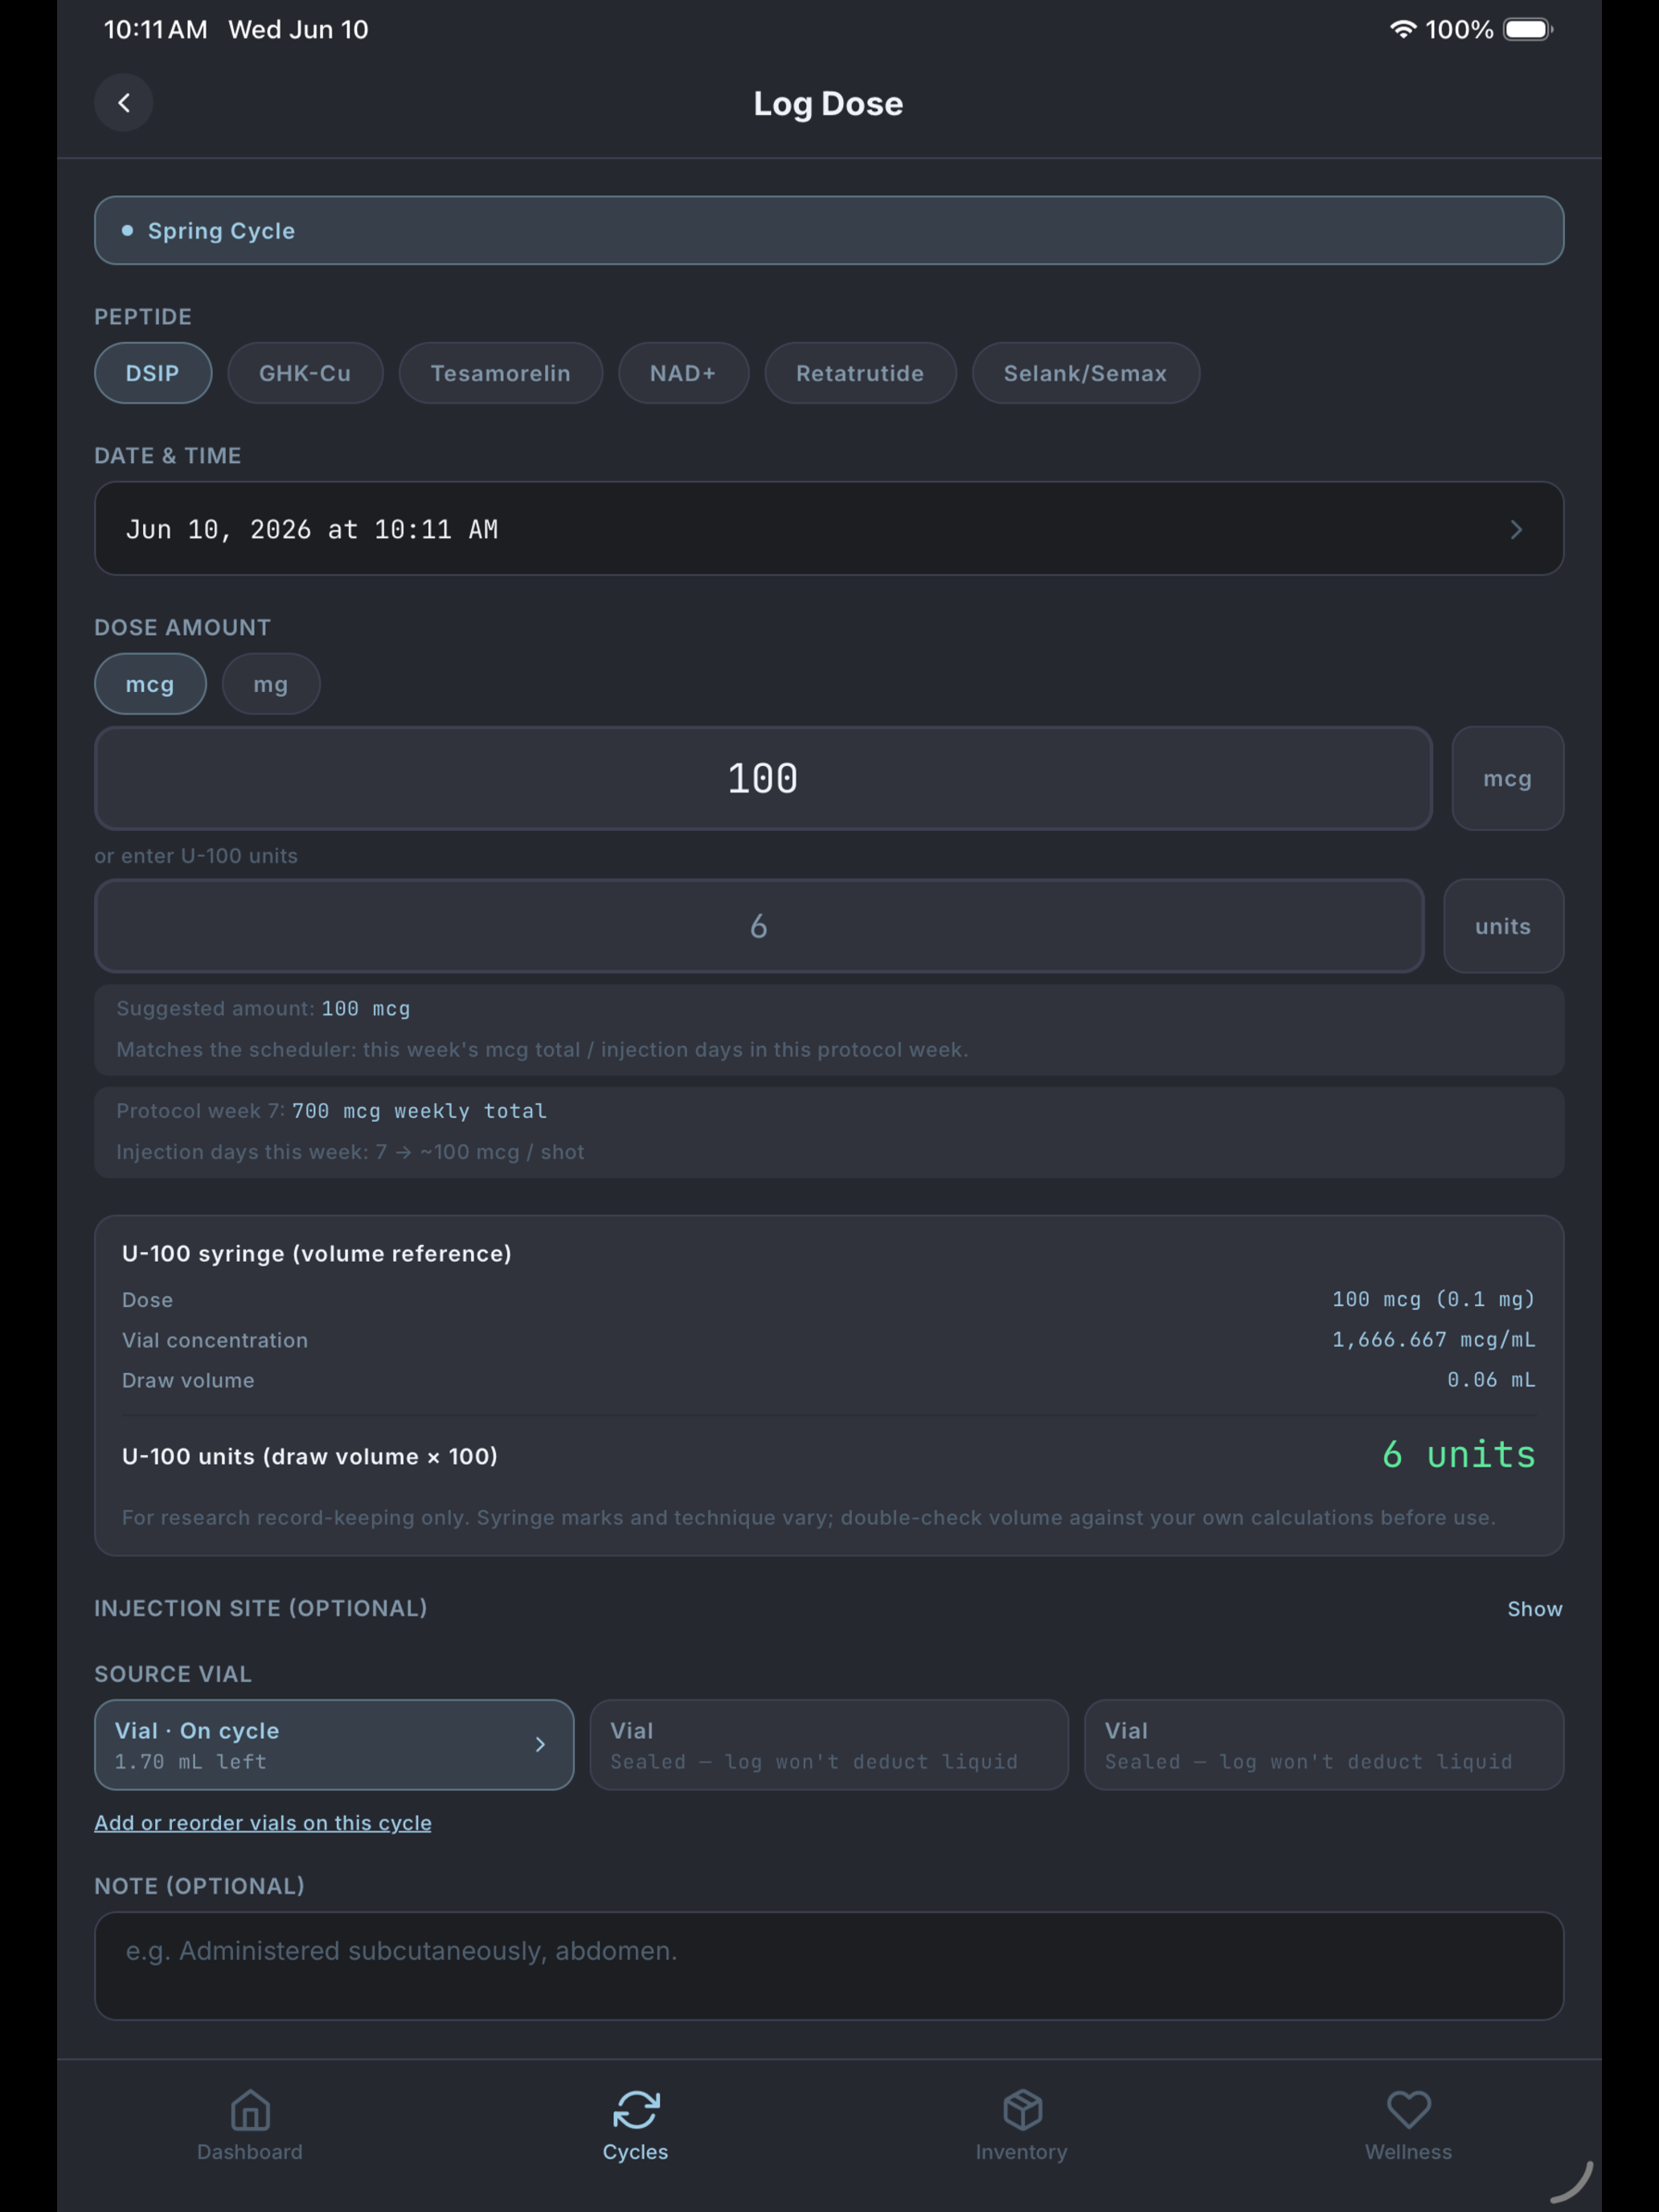Screen dimensions: 1659x2212
Task: Select the DSIP peptide chip
Action: point(153,373)
